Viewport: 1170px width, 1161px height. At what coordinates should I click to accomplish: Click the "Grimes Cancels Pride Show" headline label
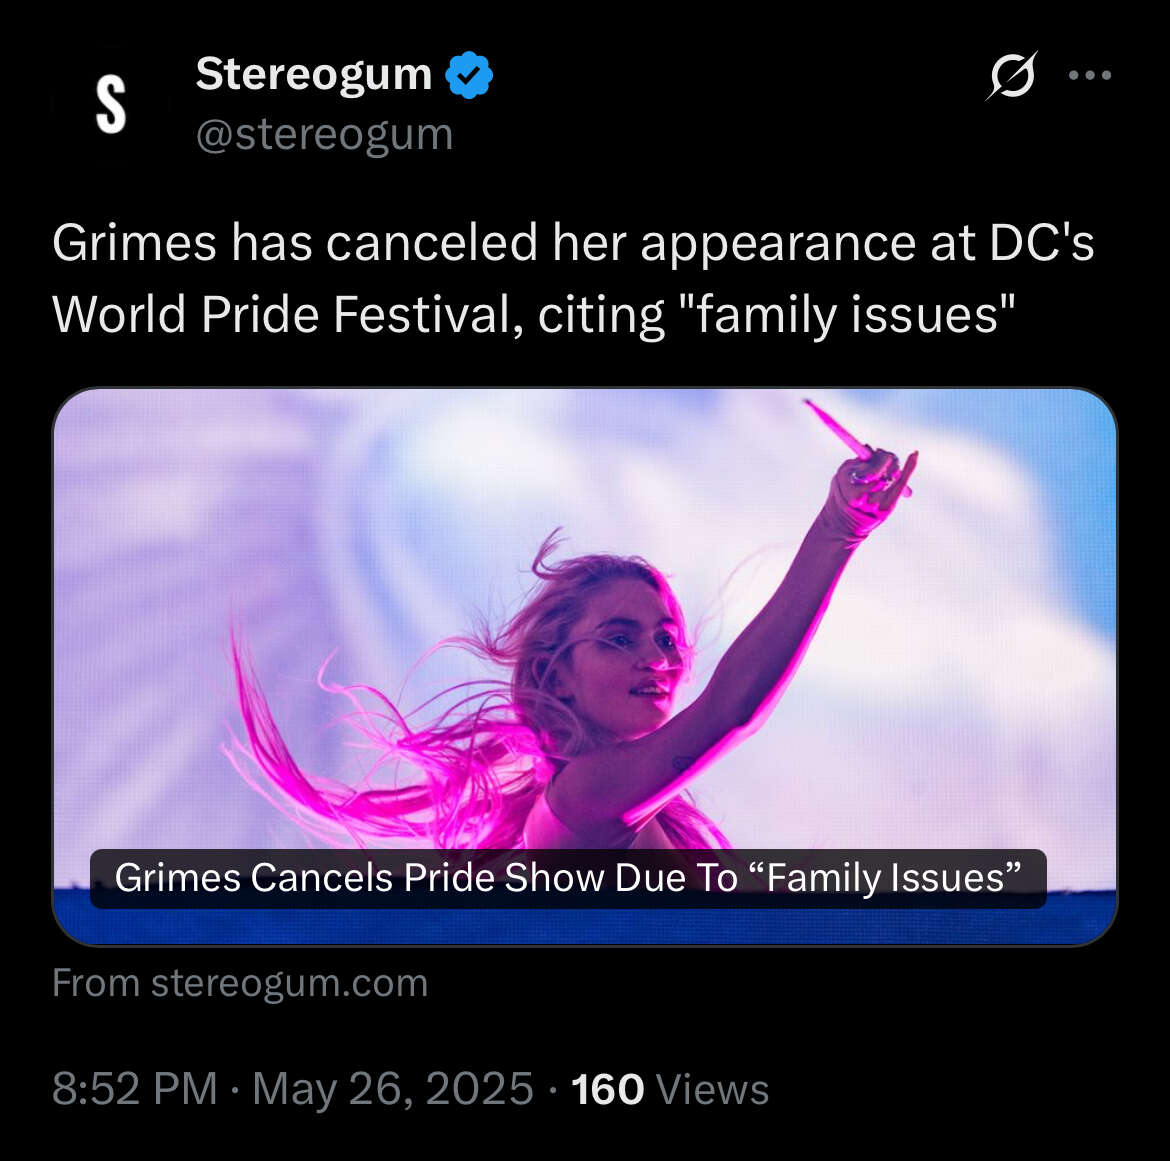coord(568,878)
